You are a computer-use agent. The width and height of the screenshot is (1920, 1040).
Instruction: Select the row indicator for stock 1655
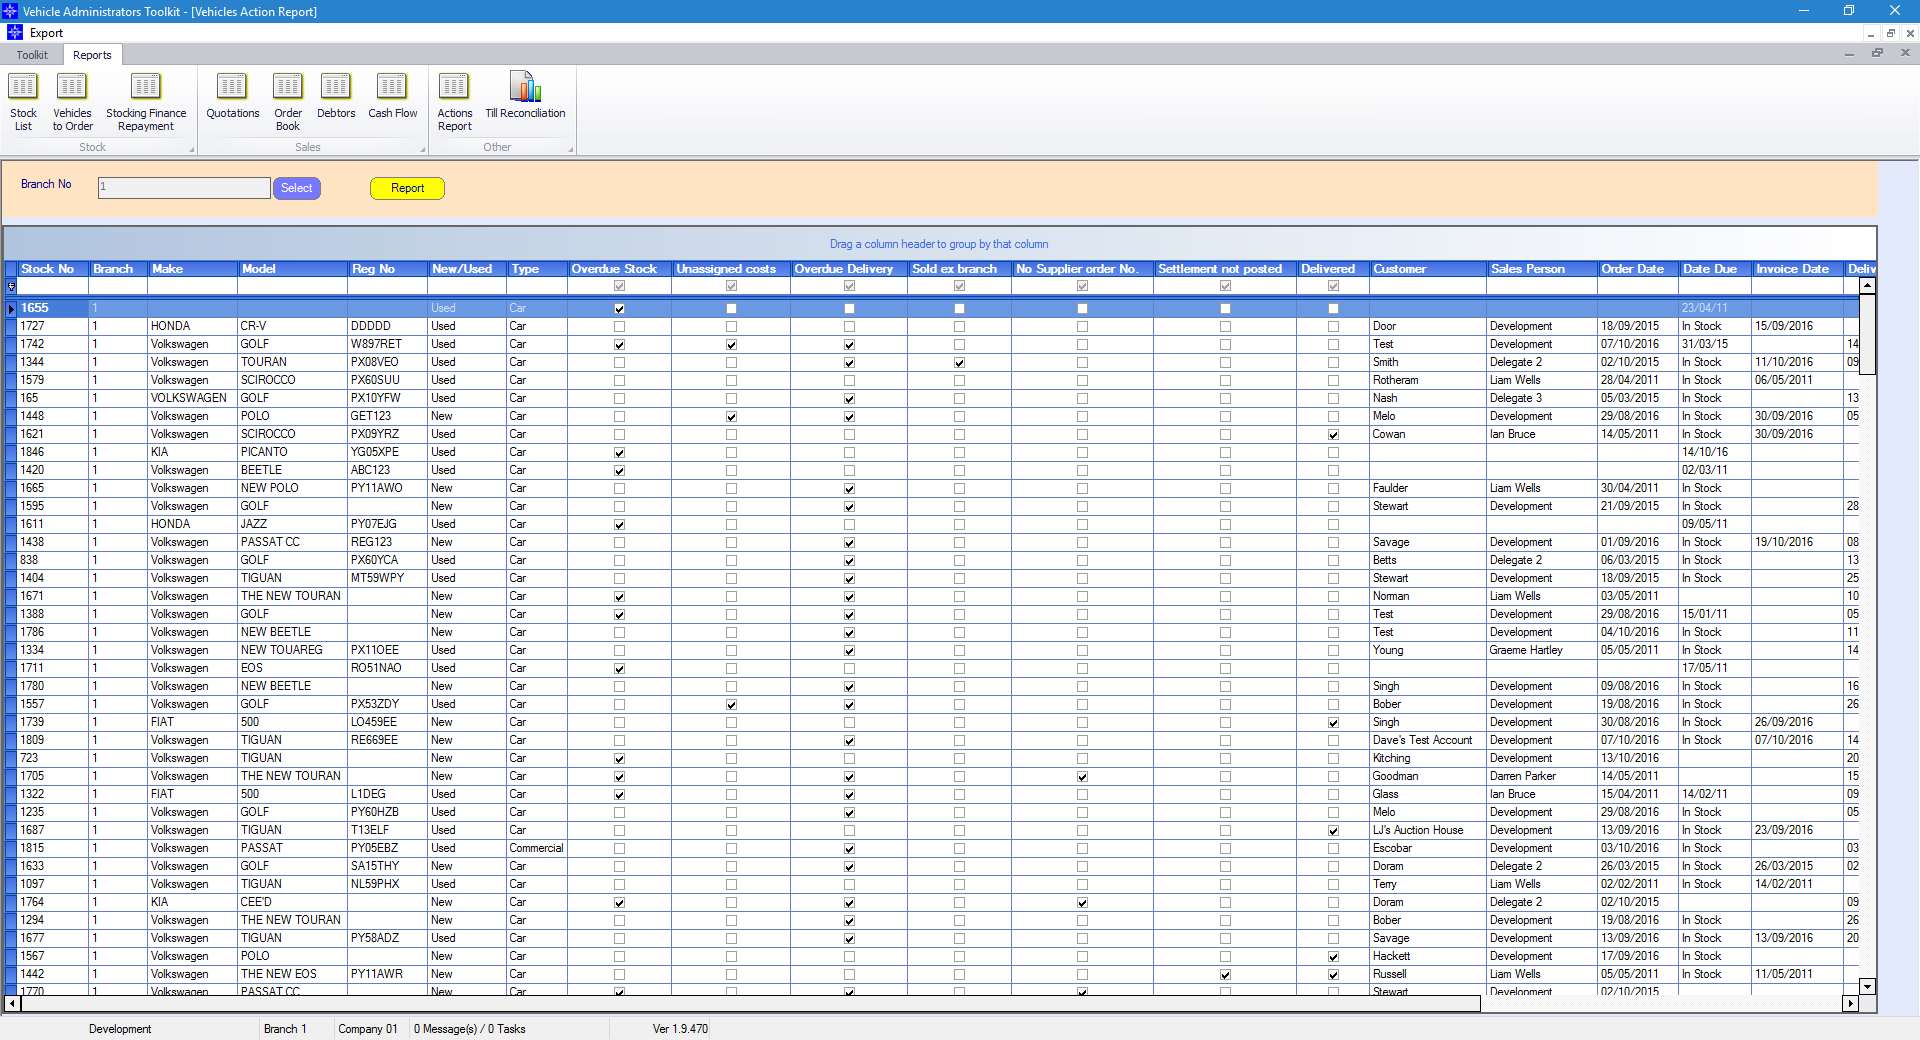tap(11, 308)
